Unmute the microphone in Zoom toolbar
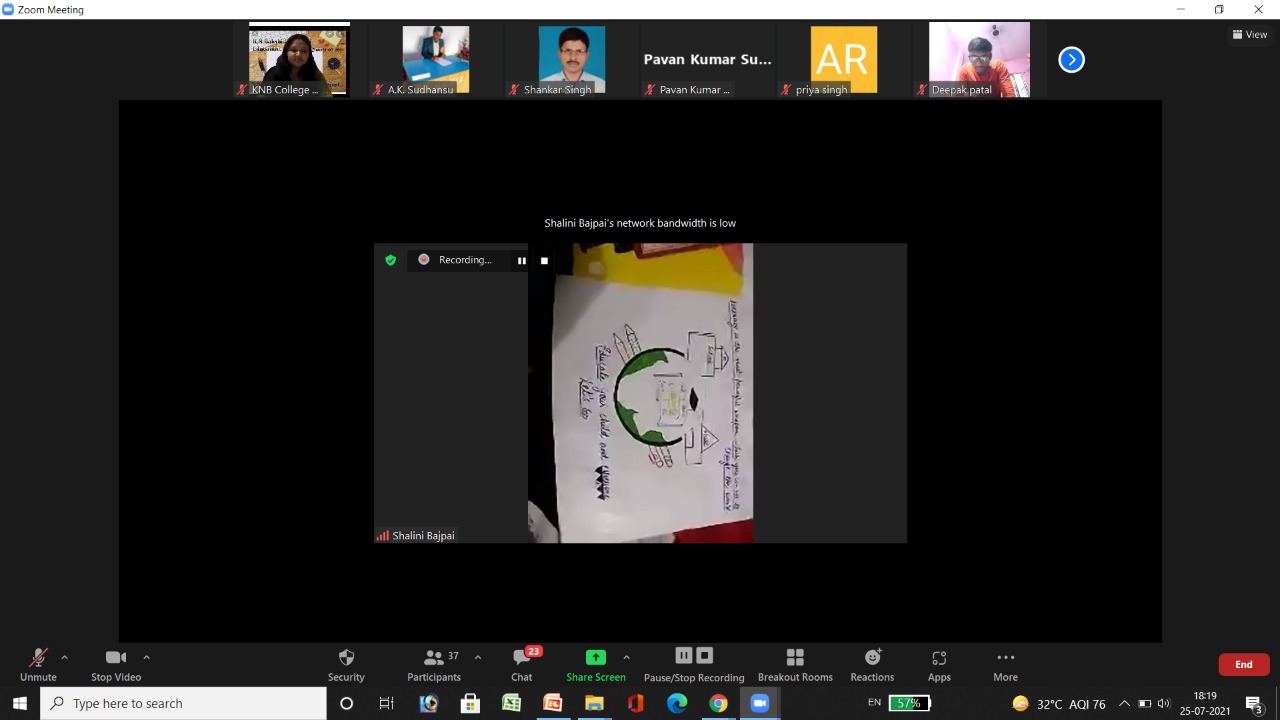 pyautogui.click(x=38, y=665)
